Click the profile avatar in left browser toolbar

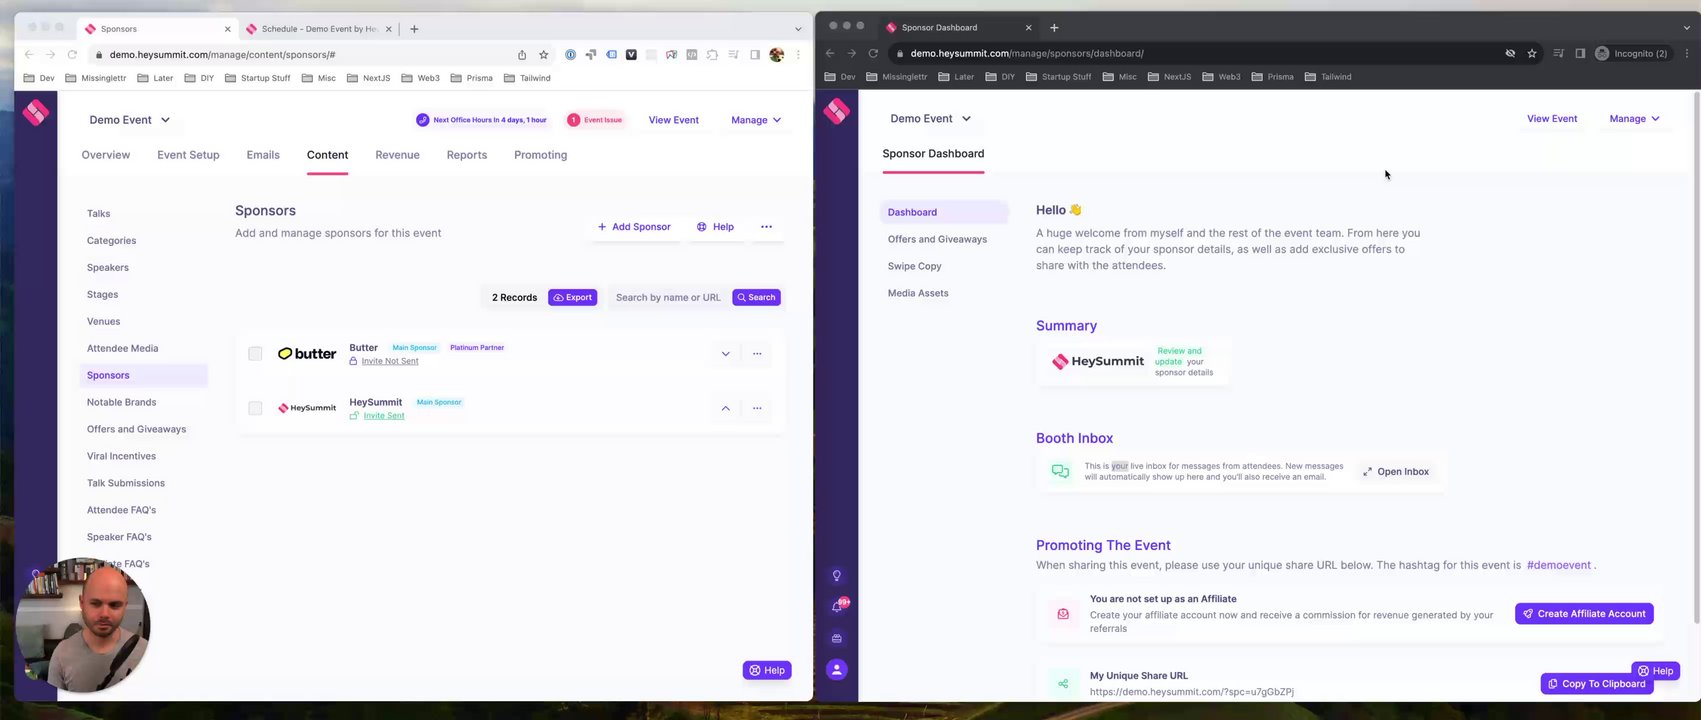[777, 55]
